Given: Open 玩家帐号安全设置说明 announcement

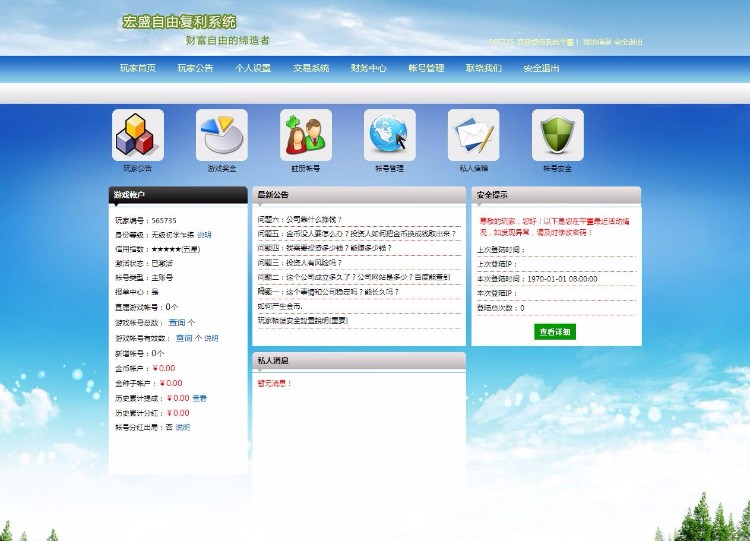Looking at the screenshot, I should tap(303, 320).
